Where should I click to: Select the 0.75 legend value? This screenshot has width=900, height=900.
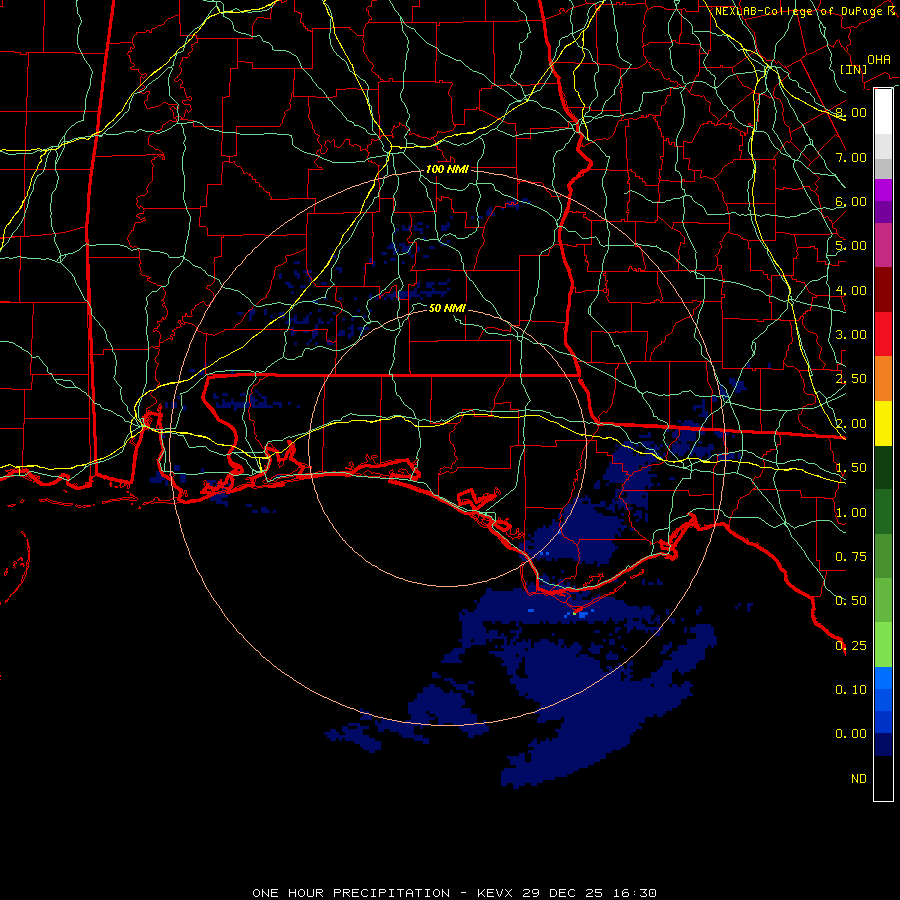pos(851,557)
